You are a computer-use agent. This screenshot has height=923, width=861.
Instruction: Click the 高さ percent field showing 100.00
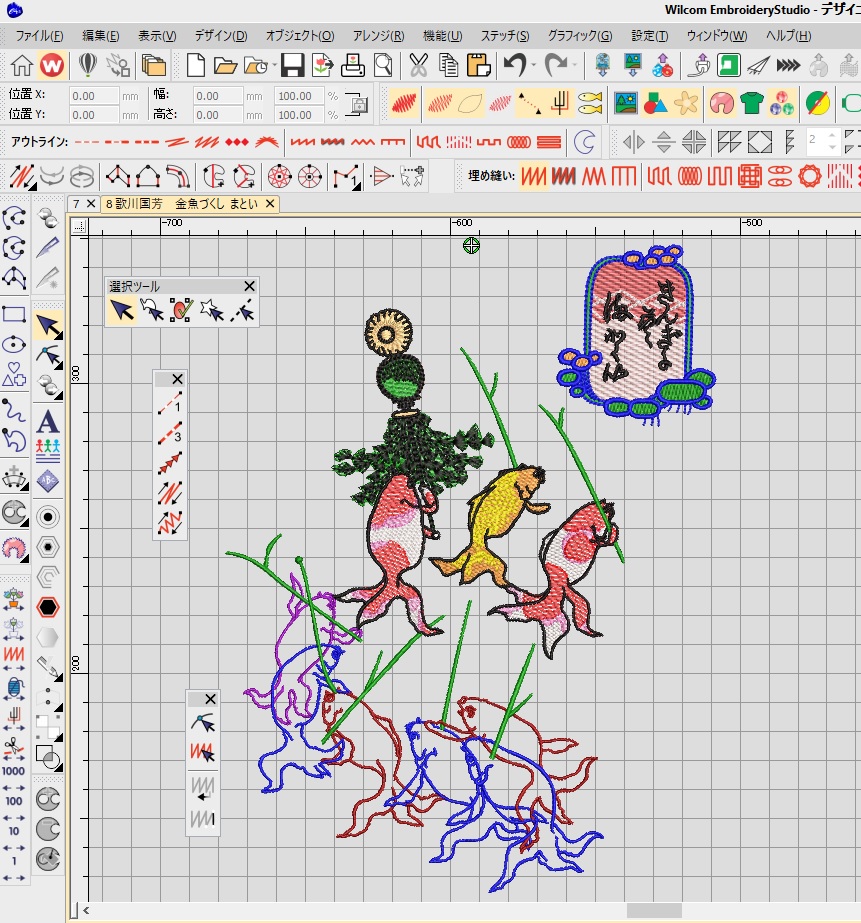pos(299,115)
